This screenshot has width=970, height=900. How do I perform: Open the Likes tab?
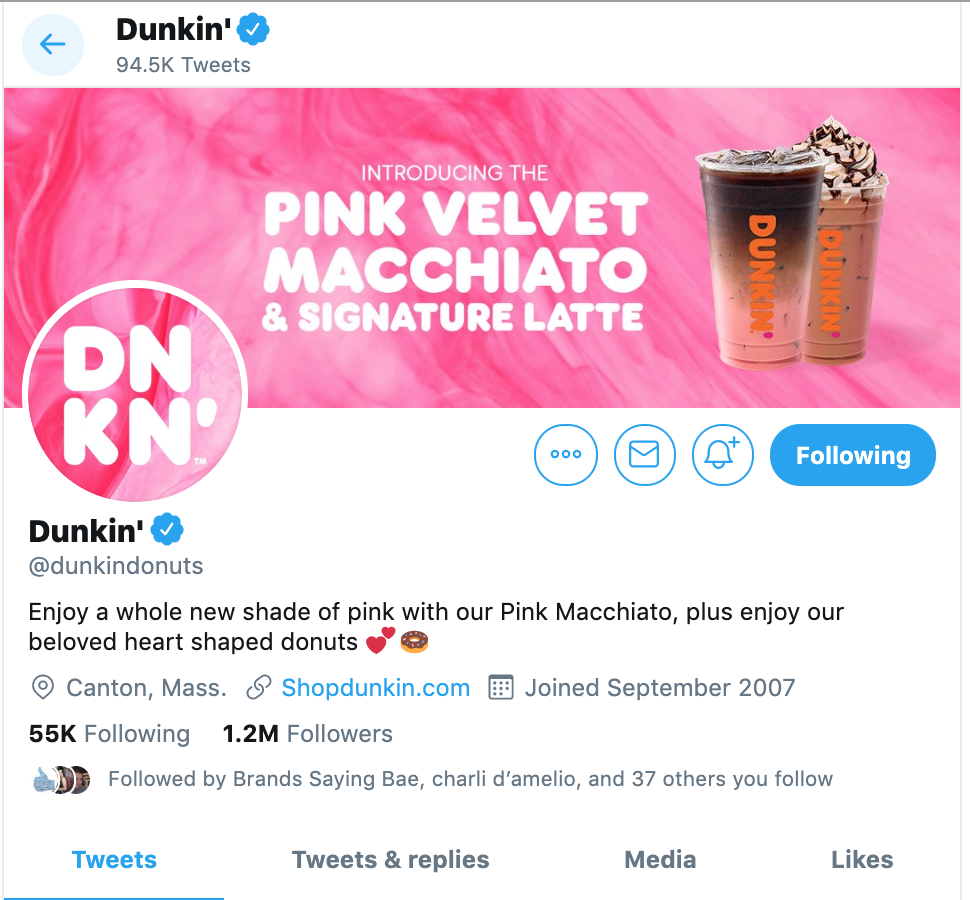click(x=862, y=860)
